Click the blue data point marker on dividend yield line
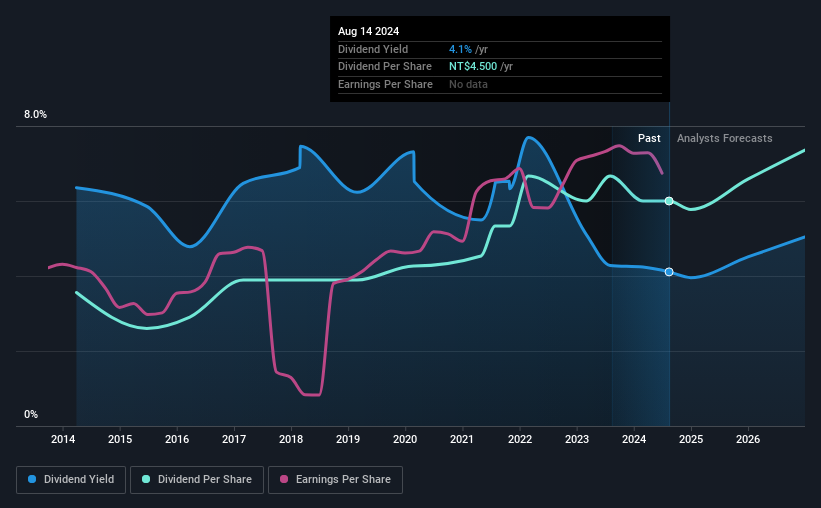 (x=669, y=272)
